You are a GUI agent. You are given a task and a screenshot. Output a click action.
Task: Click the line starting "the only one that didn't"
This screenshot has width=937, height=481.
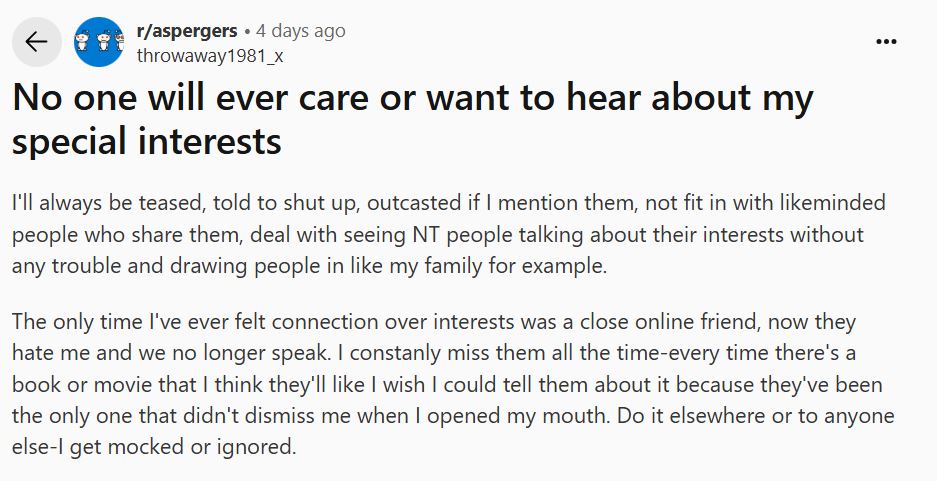pyautogui.click(x=453, y=416)
